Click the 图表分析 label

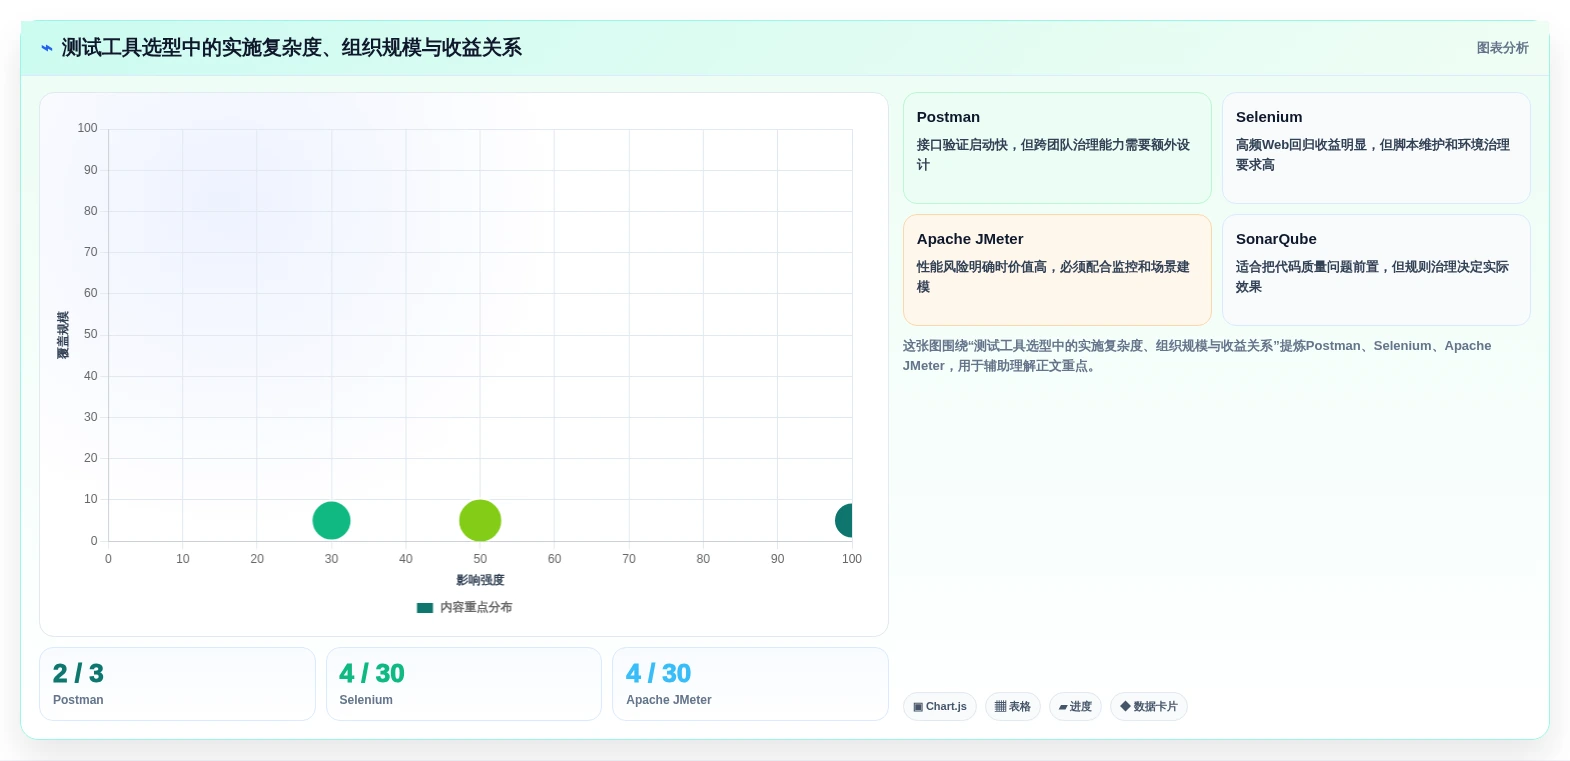click(1503, 48)
